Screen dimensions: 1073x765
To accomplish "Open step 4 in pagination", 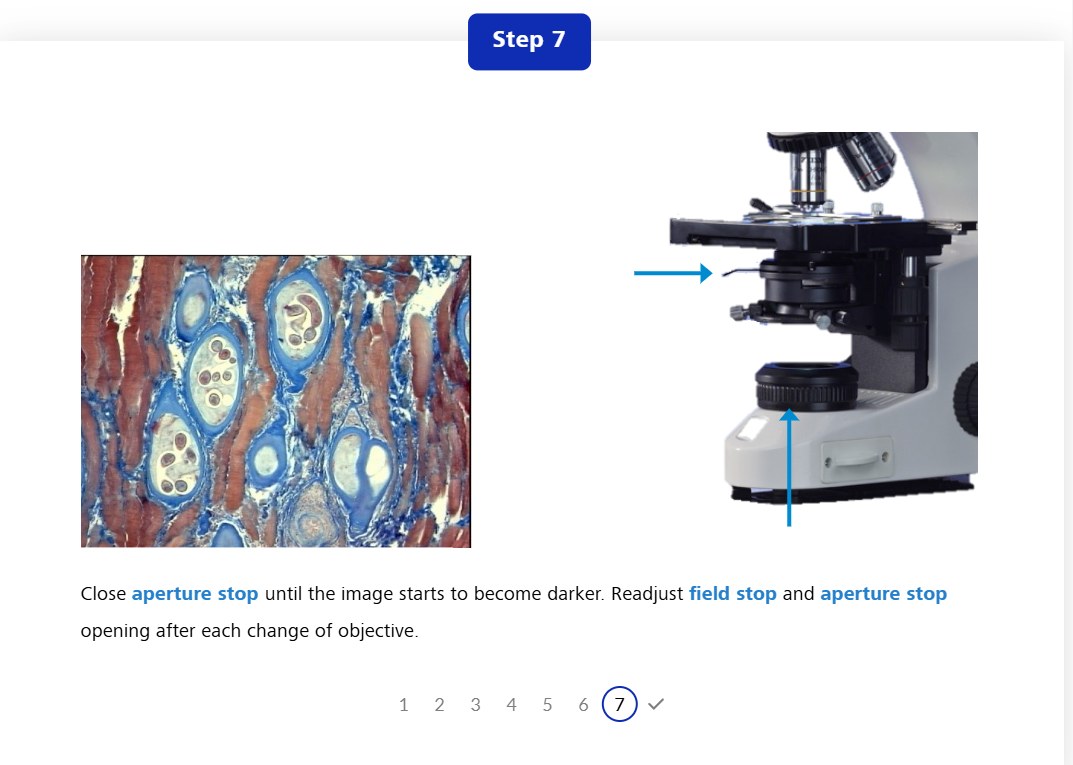I will coord(511,705).
